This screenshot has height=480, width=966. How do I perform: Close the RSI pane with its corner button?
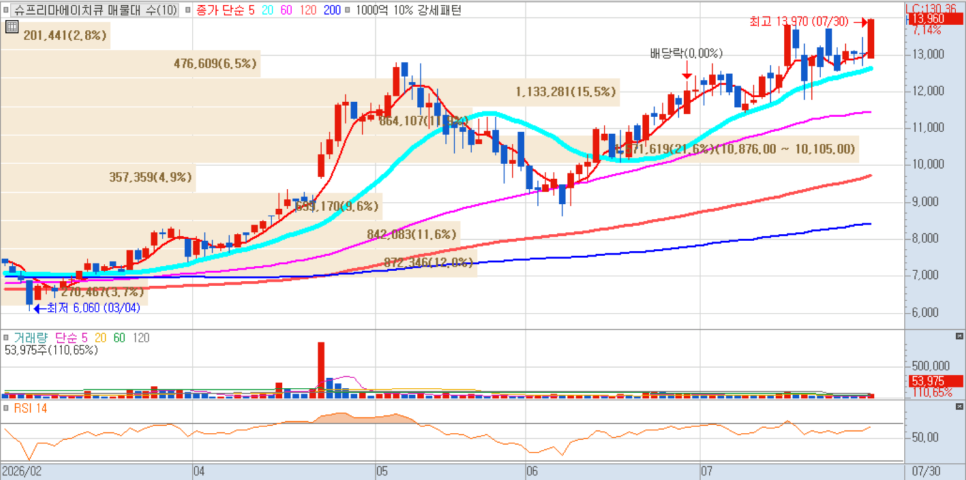tap(959, 407)
